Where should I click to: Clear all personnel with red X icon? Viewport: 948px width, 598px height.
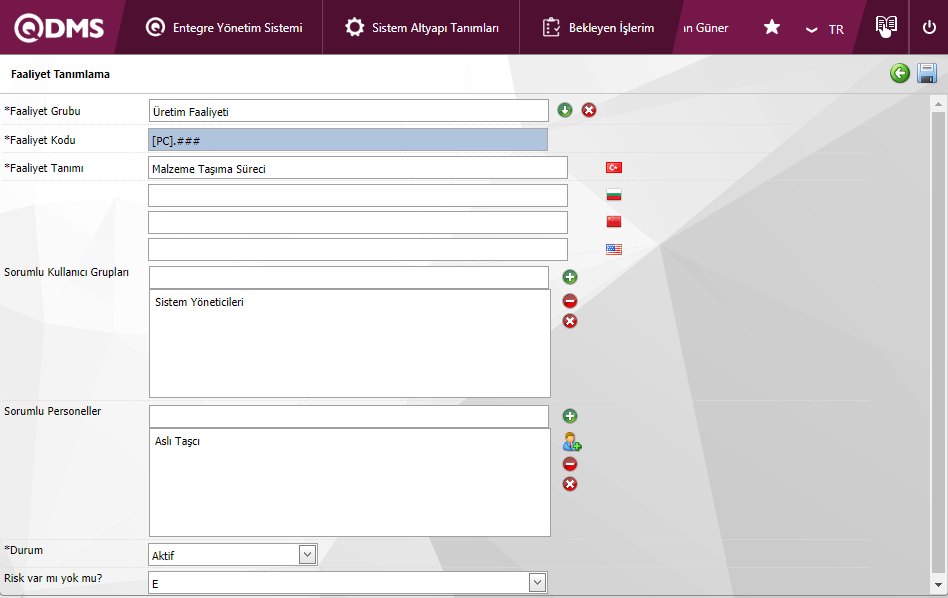pyautogui.click(x=570, y=484)
